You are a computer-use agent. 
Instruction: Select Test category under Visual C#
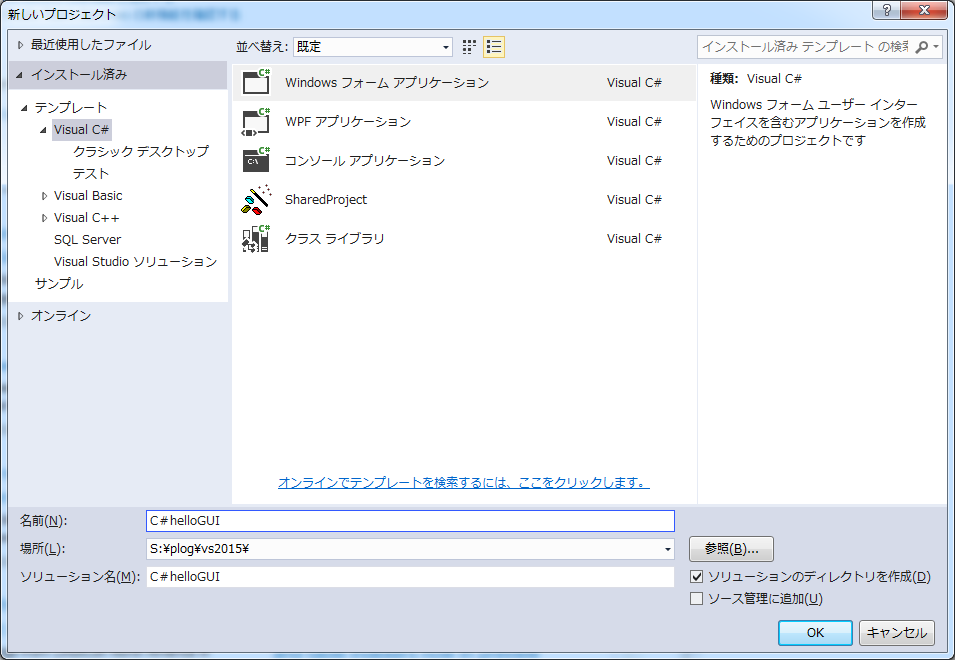point(91,174)
